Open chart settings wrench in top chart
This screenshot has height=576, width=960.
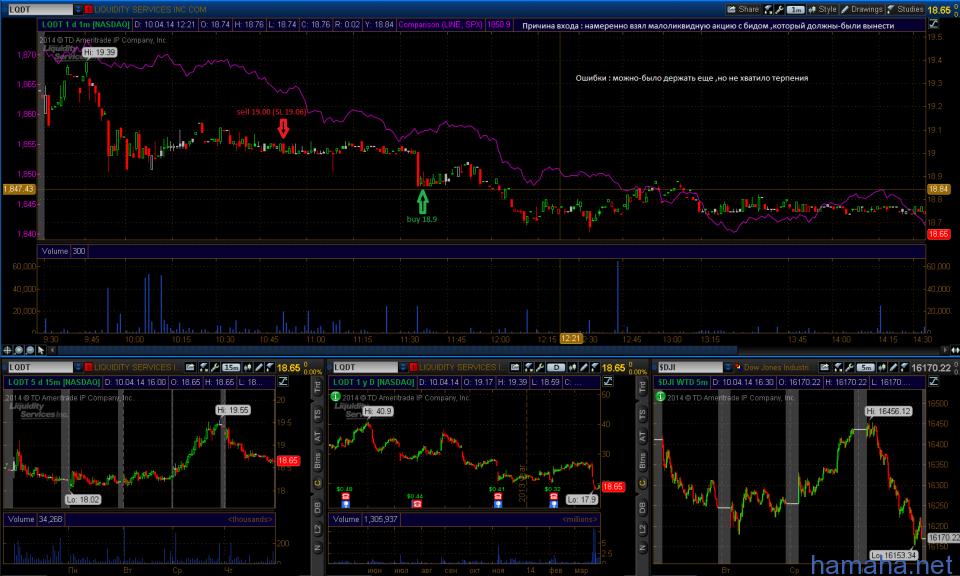coord(779,10)
